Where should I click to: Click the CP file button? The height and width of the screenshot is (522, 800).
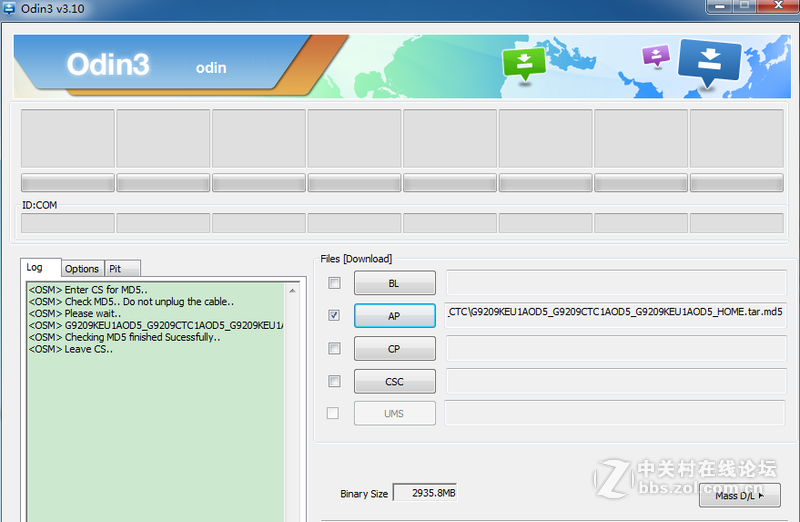pos(395,349)
